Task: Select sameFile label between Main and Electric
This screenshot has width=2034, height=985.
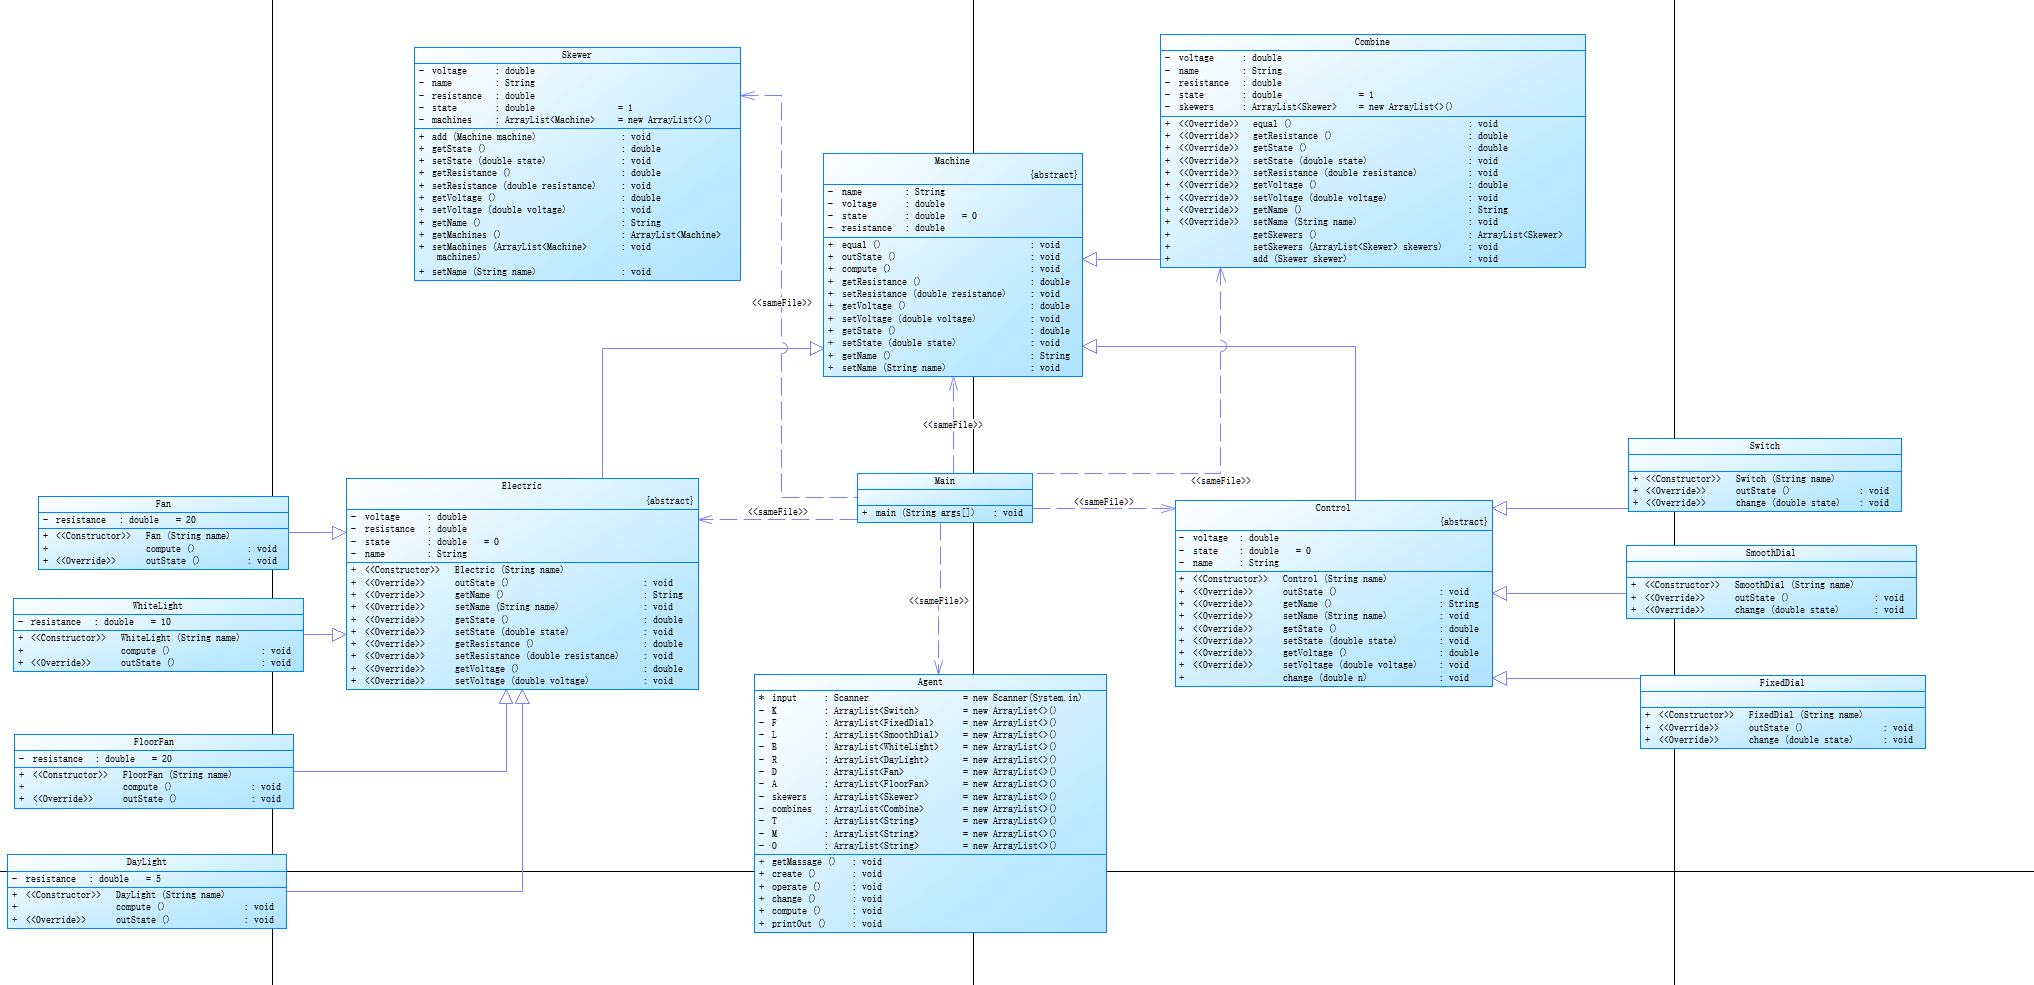Action: [x=778, y=512]
